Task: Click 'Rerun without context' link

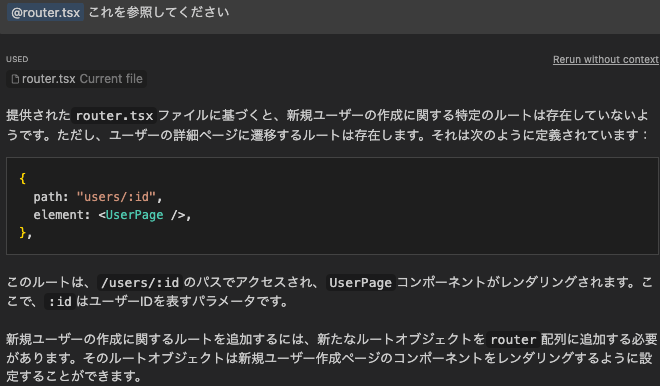Action: pyautogui.click(x=606, y=59)
